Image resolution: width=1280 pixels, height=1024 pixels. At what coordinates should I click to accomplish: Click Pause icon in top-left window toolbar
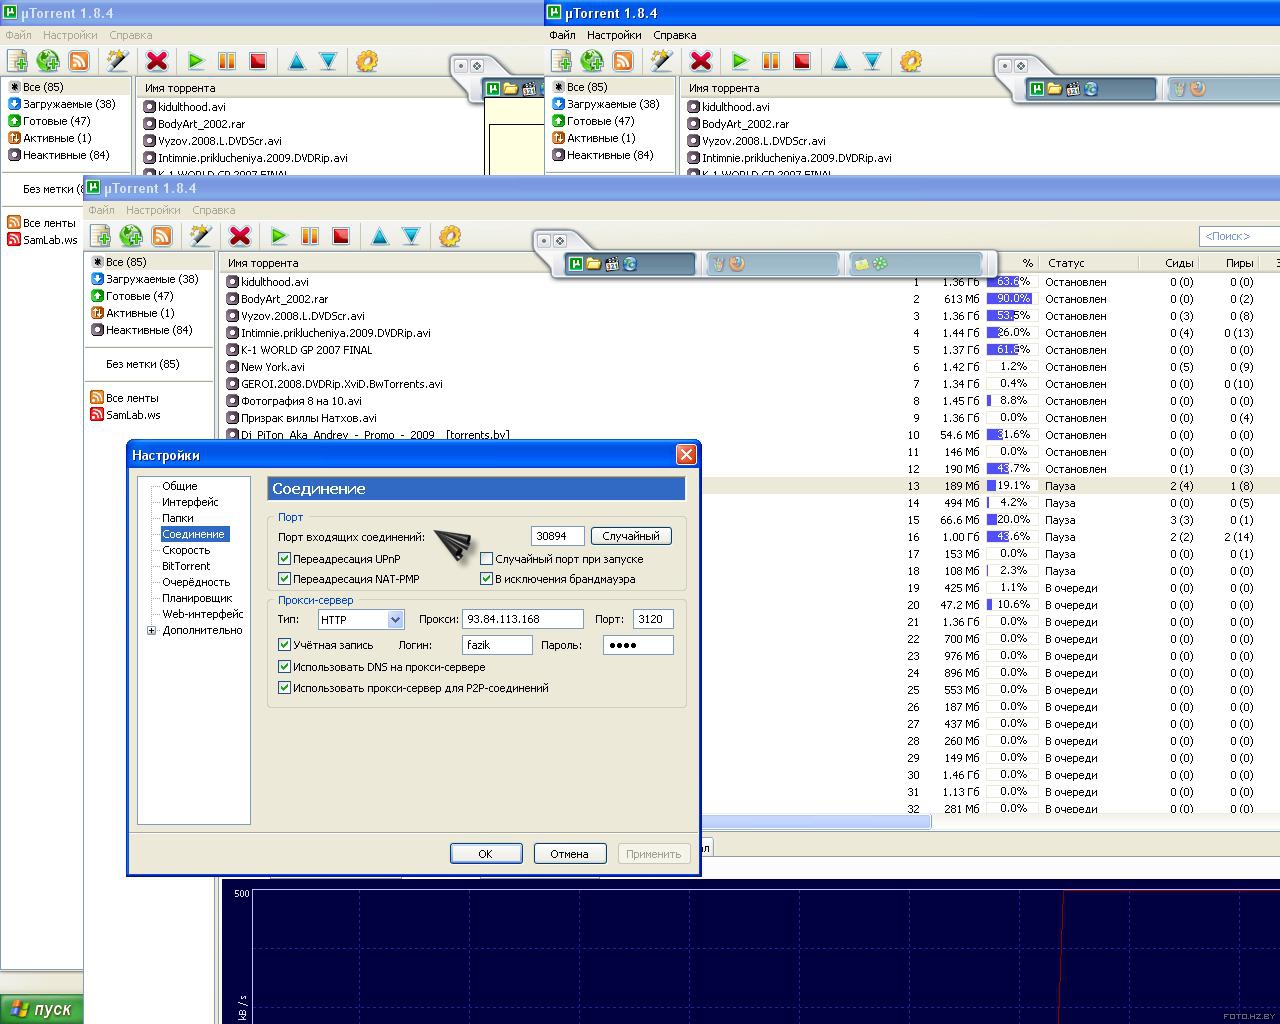pyautogui.click(x=227, y=61)
